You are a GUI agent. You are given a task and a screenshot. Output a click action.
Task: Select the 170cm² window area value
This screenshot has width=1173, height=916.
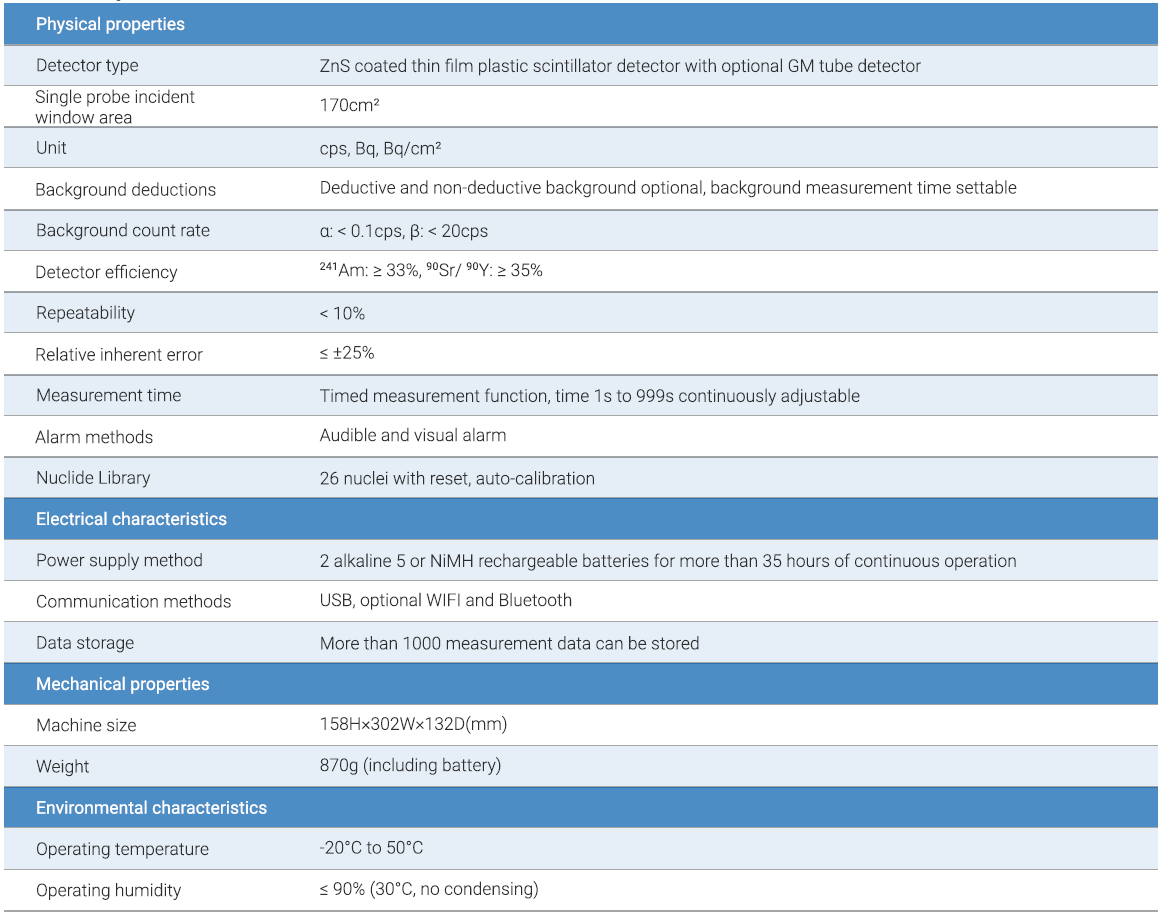point(348,105)
